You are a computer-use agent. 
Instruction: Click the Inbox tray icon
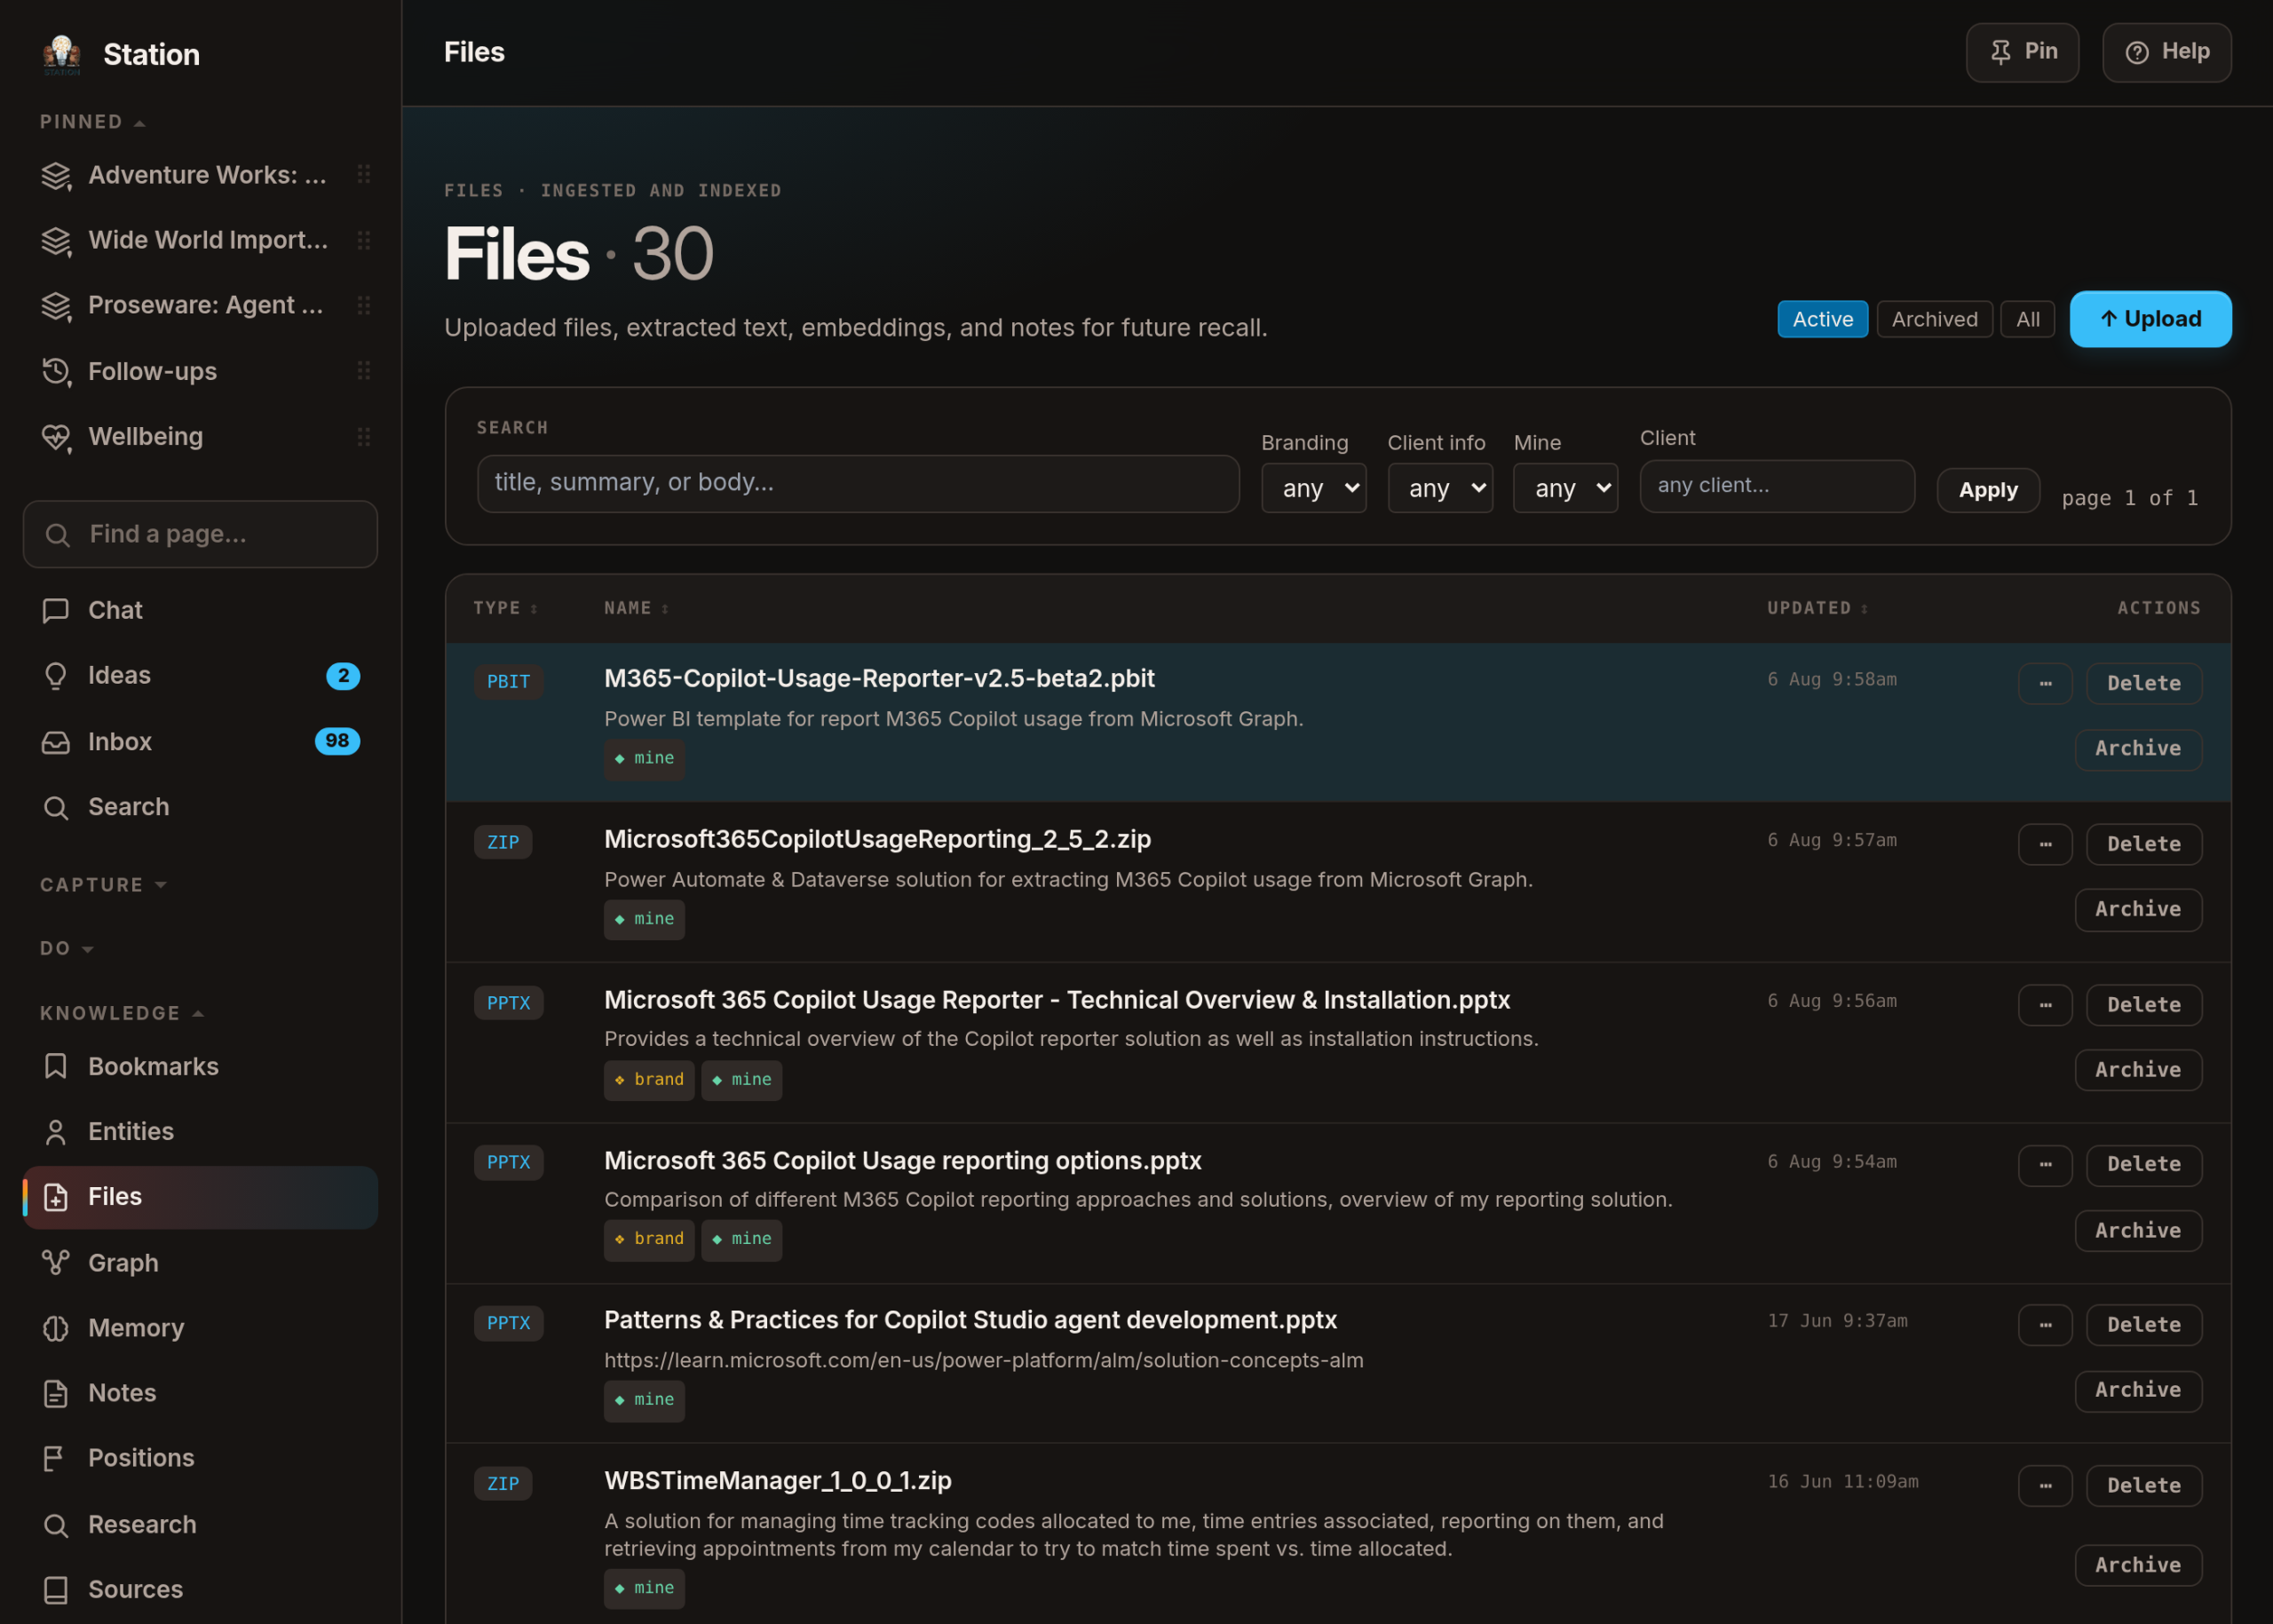56,742
